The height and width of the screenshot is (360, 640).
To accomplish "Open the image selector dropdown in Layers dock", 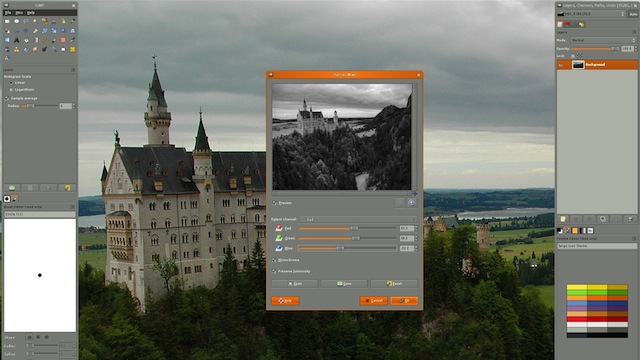I will point(591,14).
